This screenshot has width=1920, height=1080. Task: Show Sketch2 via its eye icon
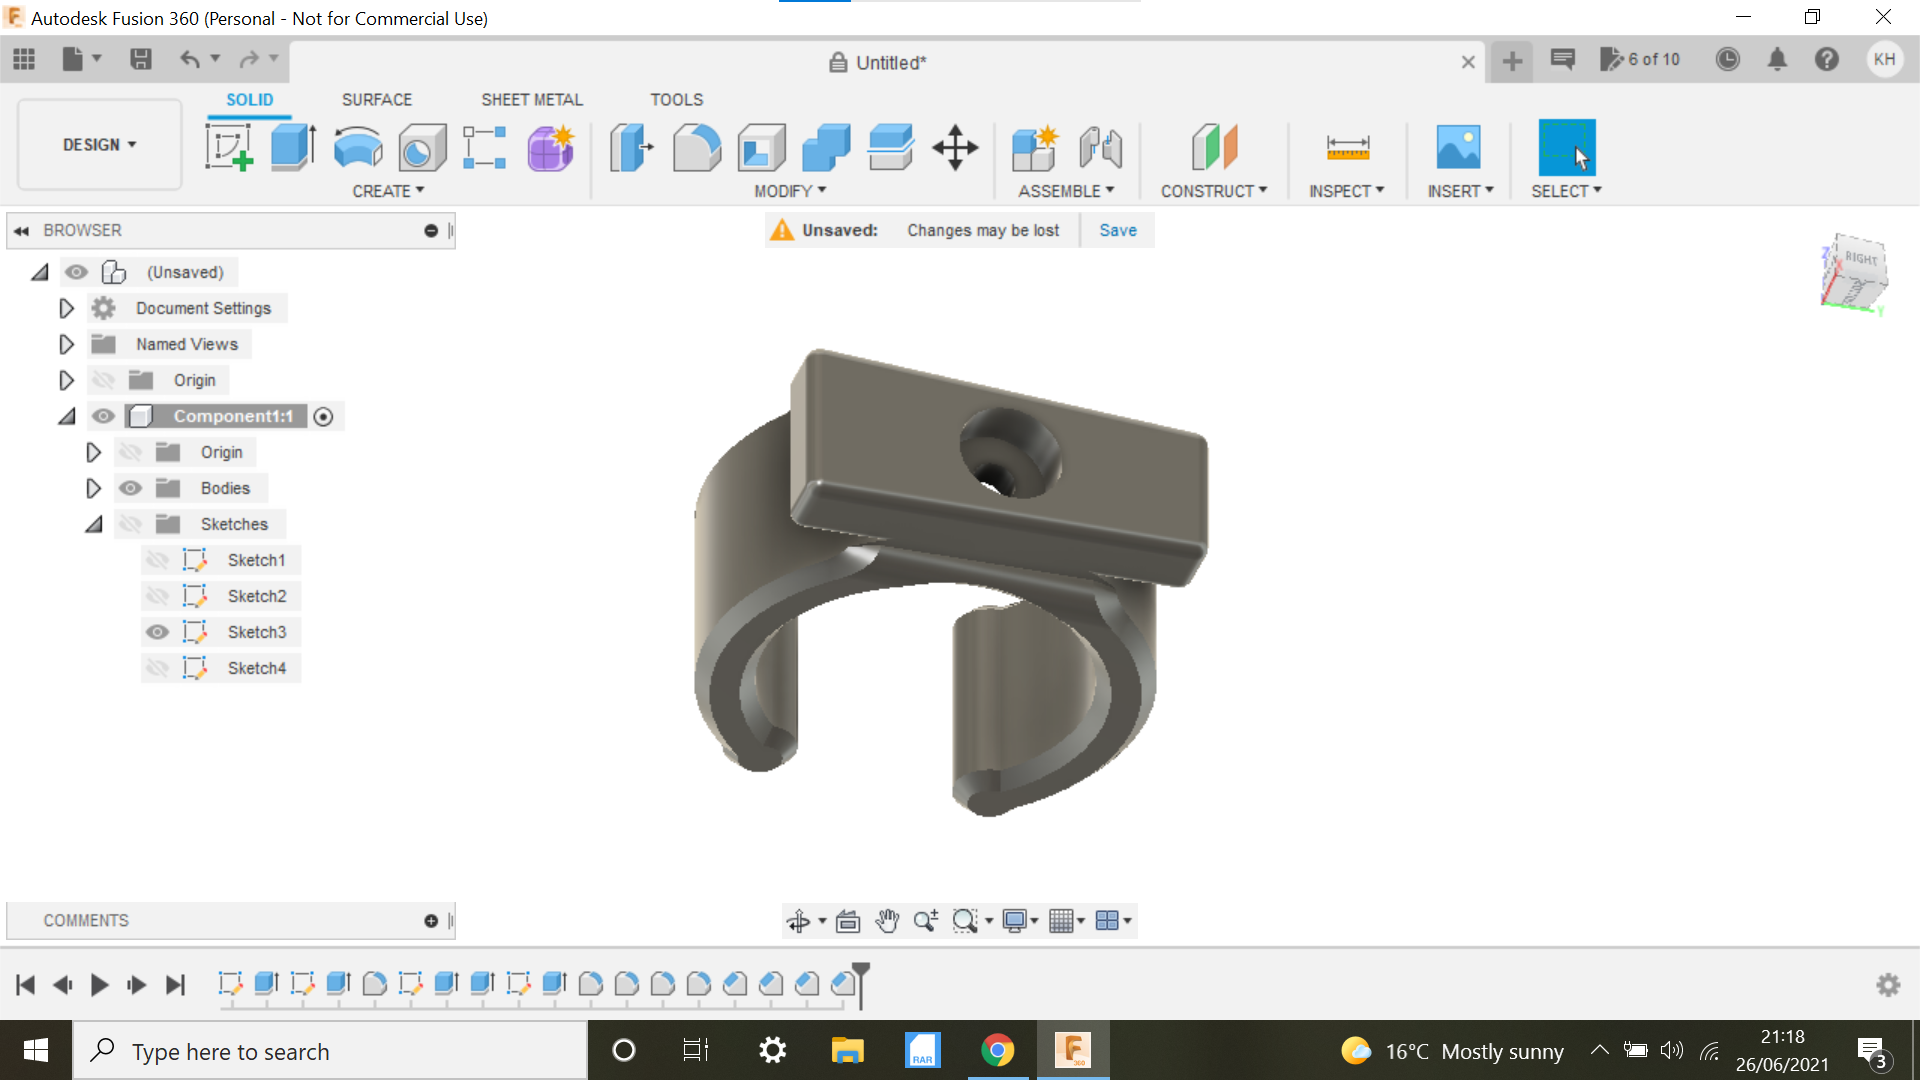pos(157,596)
